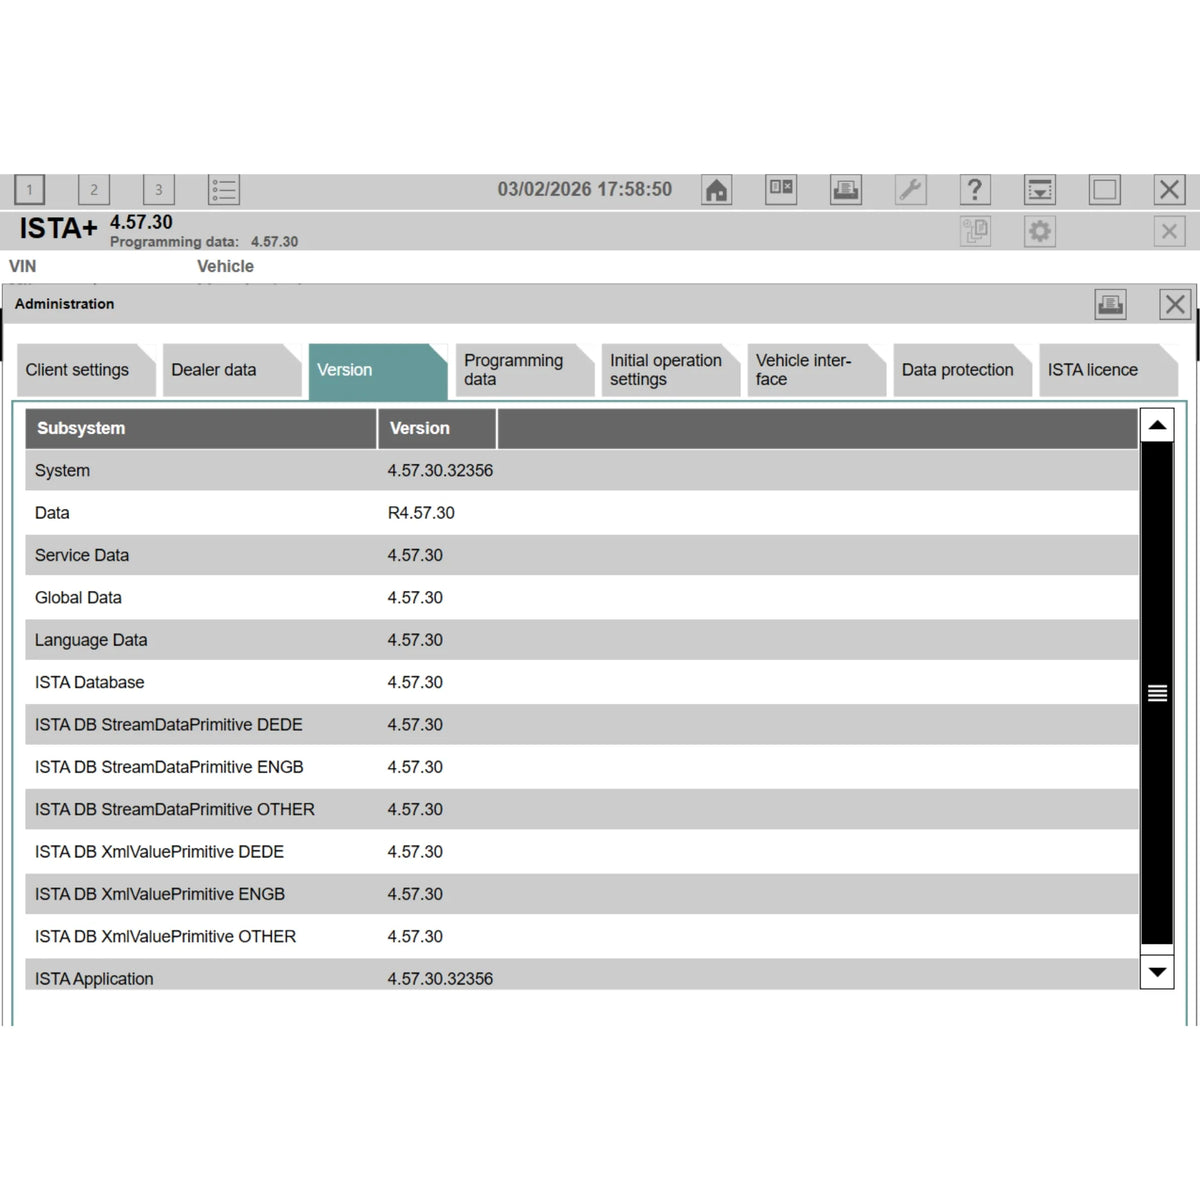Viewport: 1200px width, 1200px height.
Task: Open the grey gear settings icon
Action: coord(1040,231)
